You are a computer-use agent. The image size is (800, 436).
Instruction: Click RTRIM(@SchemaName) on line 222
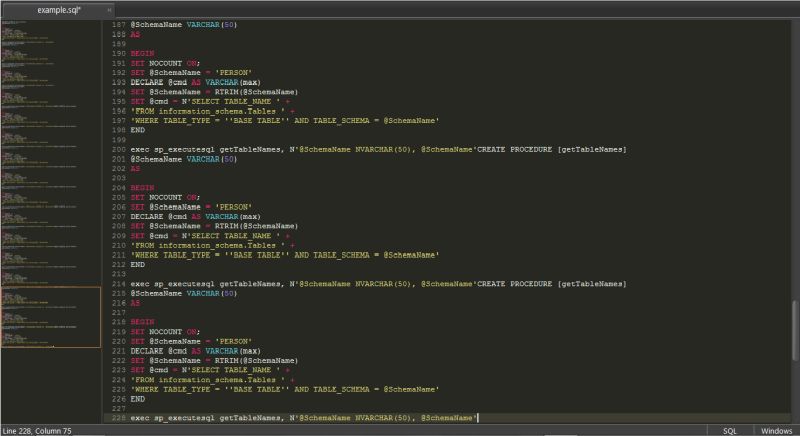click(256, 361)
